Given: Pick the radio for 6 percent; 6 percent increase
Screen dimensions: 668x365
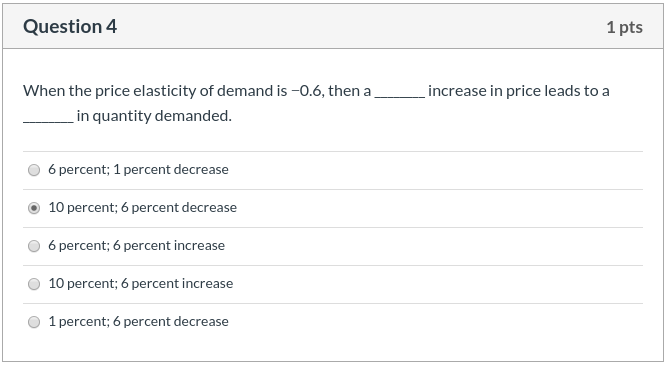Looking at the screenshot, I should (34, 246).
